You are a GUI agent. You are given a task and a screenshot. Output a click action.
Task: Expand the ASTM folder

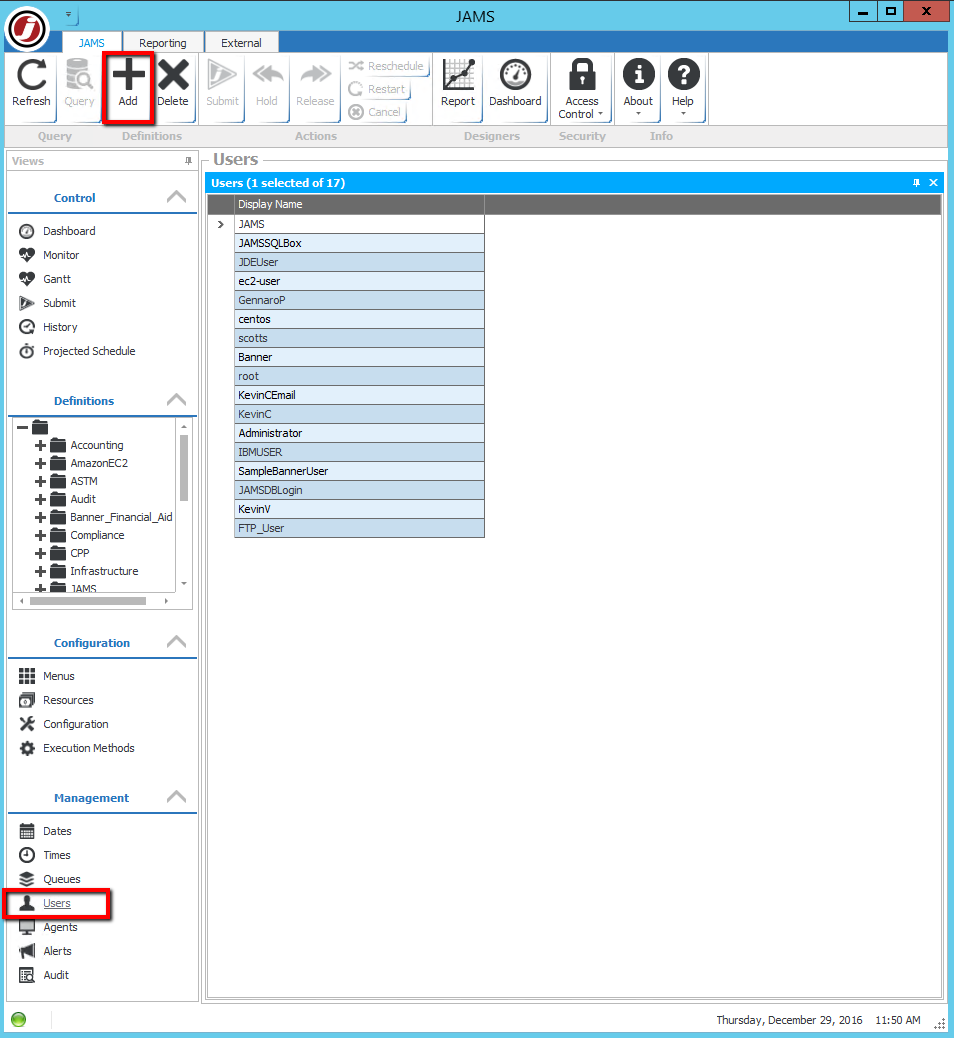[x=40, y=481]
